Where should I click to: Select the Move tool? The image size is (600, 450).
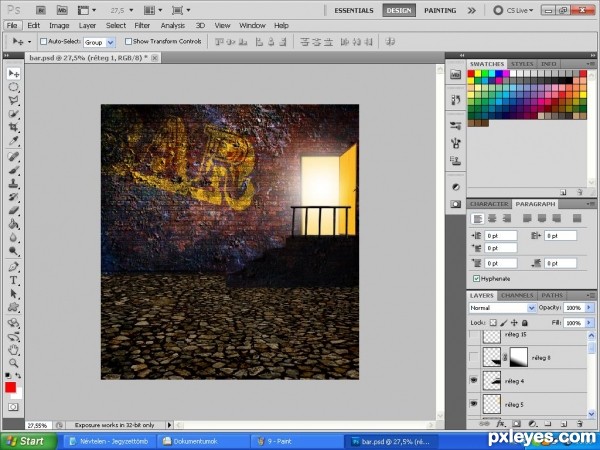click(x=13, y=73)
